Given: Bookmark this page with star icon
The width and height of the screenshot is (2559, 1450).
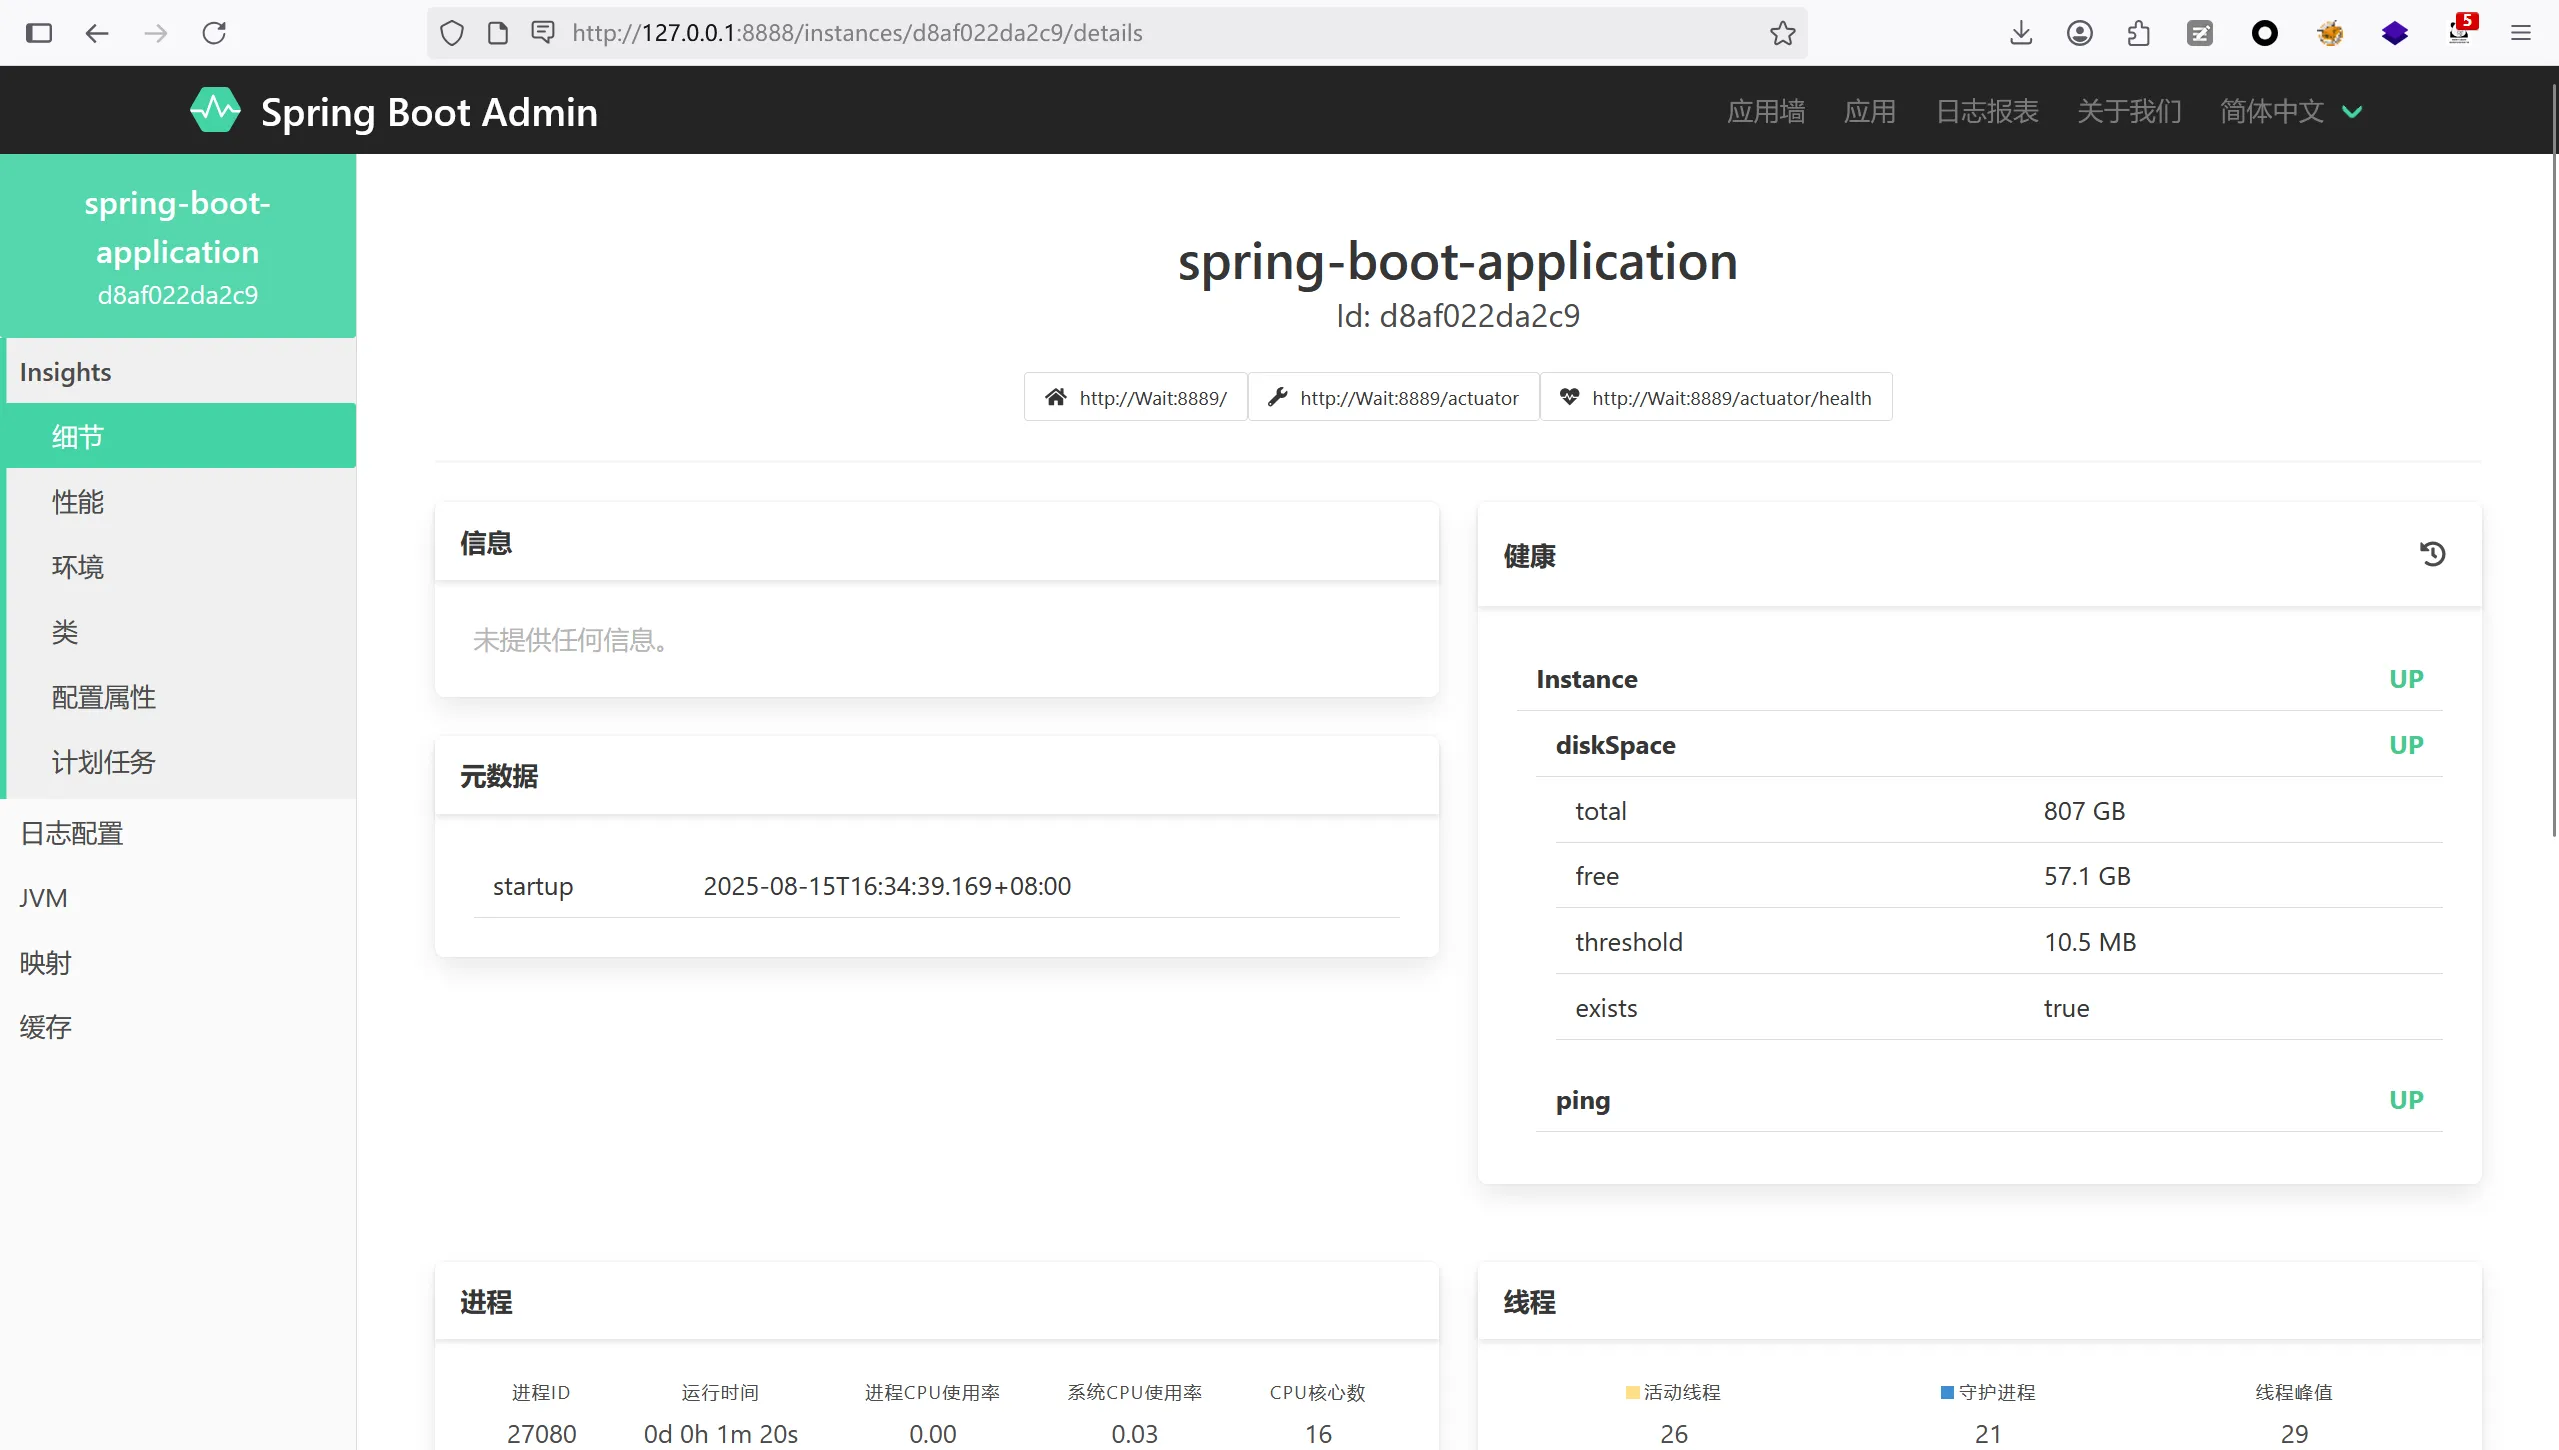Looking at the screenshot, I should 1782,33.
